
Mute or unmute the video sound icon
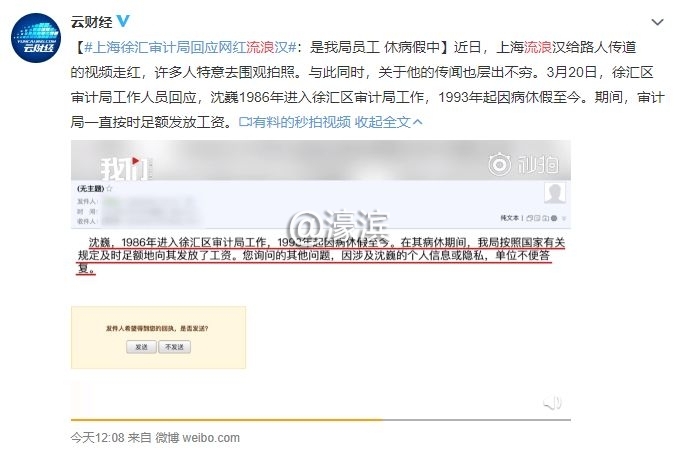point(552,403)
